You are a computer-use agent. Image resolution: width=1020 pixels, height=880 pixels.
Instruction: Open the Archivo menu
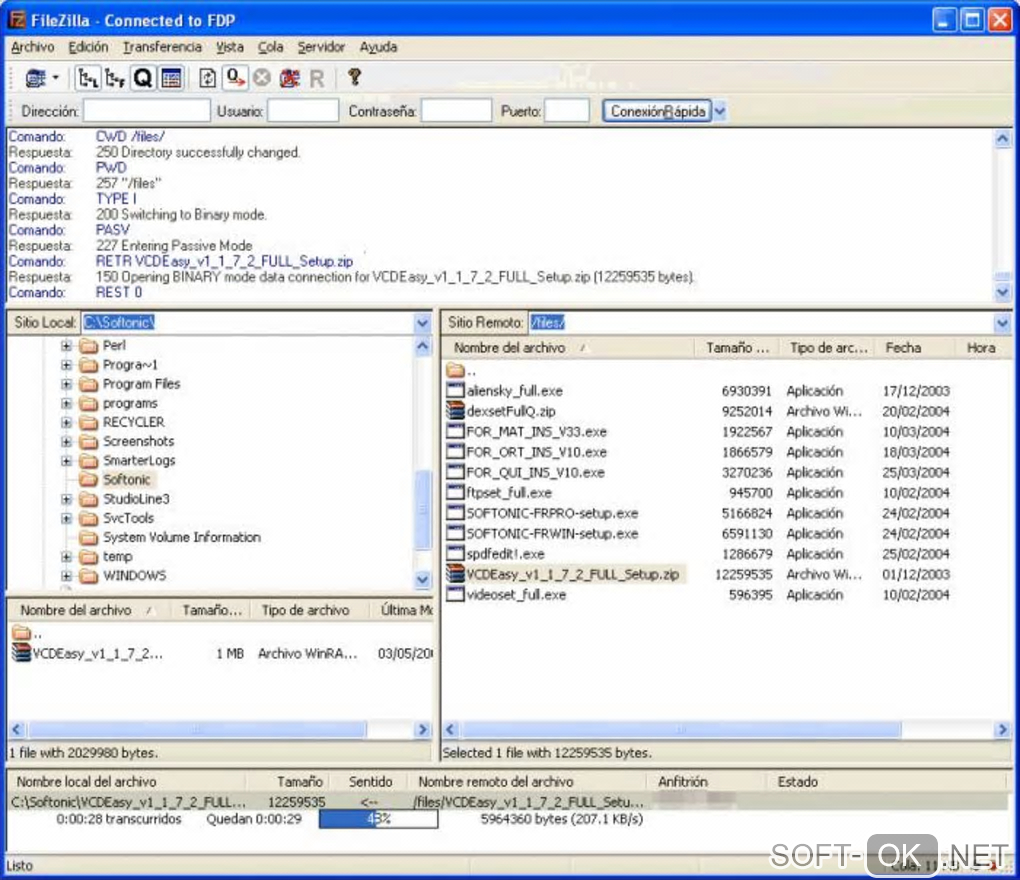33,47
